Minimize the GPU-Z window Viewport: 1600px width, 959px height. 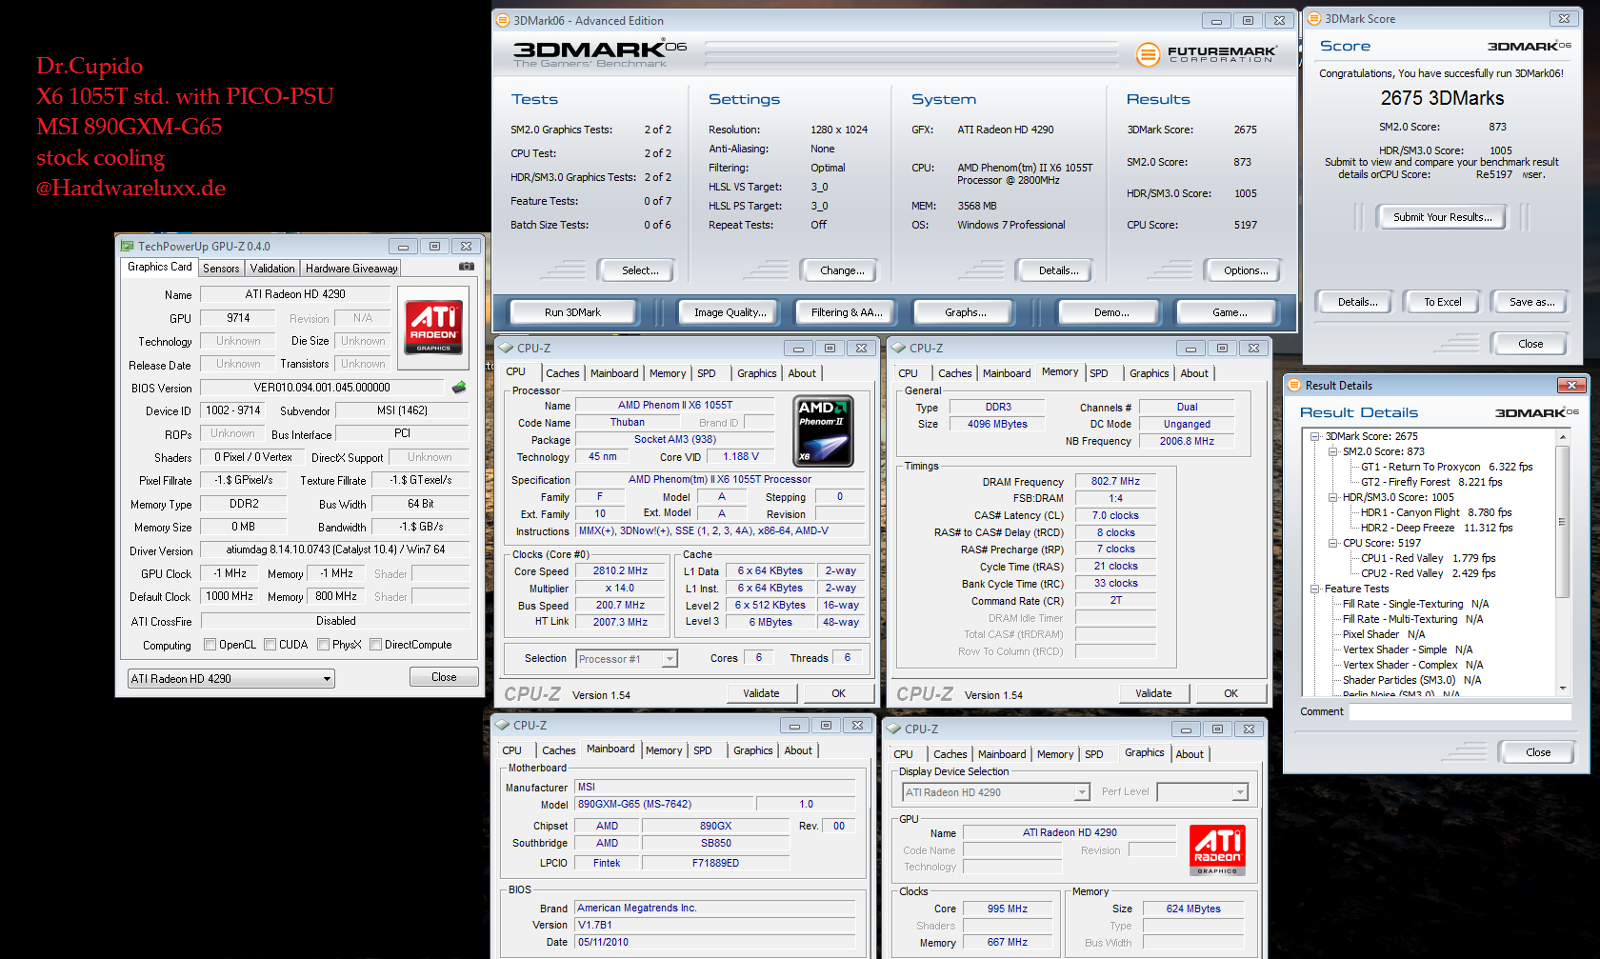point(403,246)
